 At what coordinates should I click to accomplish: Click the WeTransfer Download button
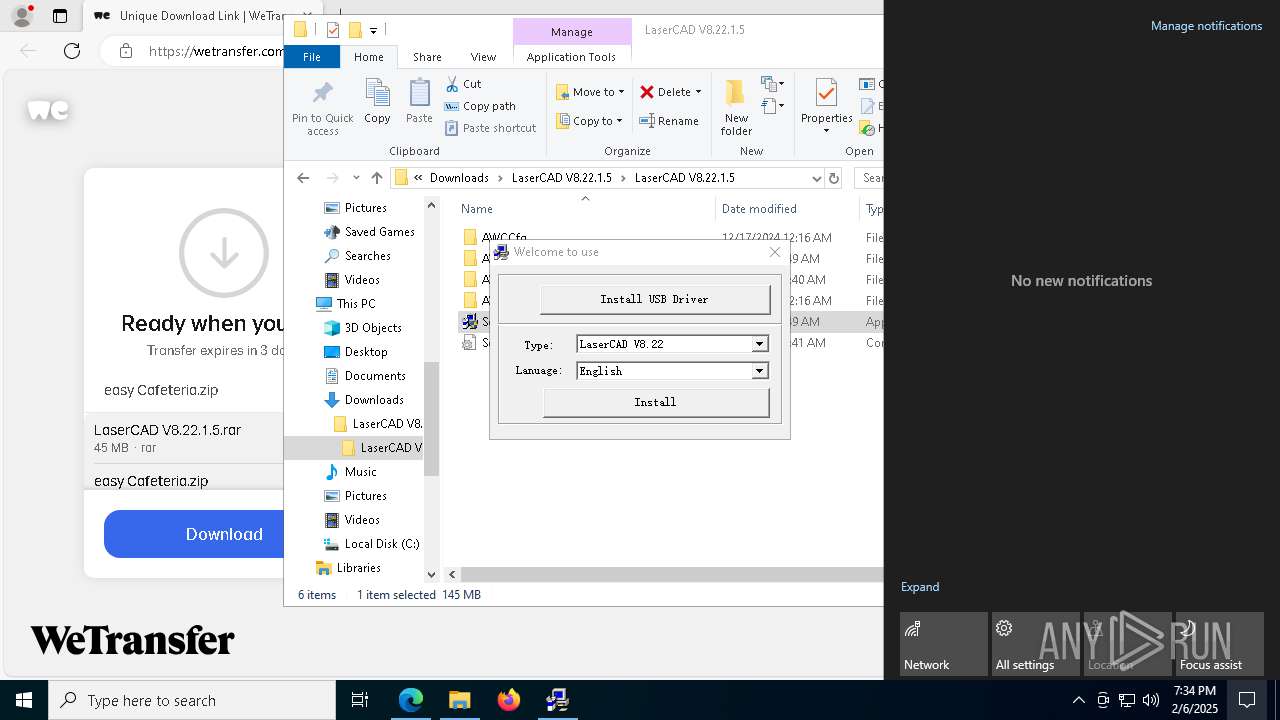(194, 534)
